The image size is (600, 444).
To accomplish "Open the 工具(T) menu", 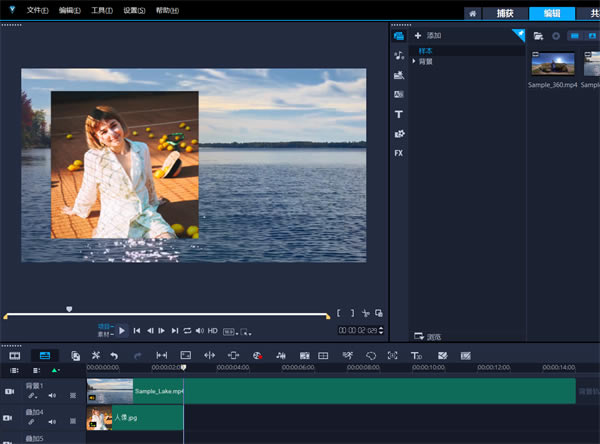I will click(x=101, y=10).
